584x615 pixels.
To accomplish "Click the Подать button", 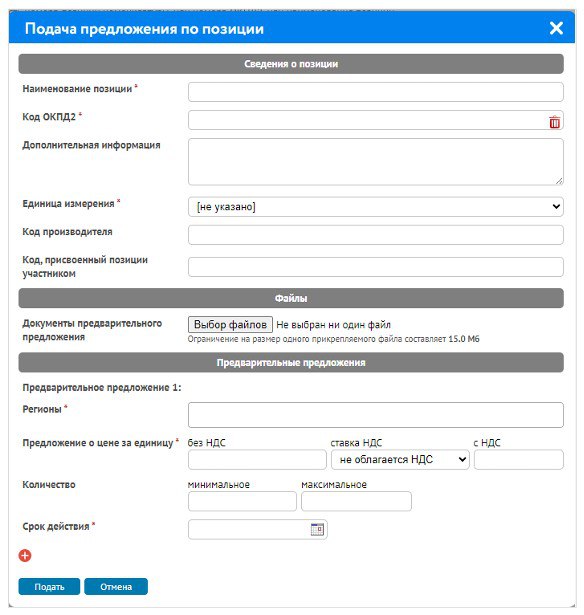I will (49, 587).
